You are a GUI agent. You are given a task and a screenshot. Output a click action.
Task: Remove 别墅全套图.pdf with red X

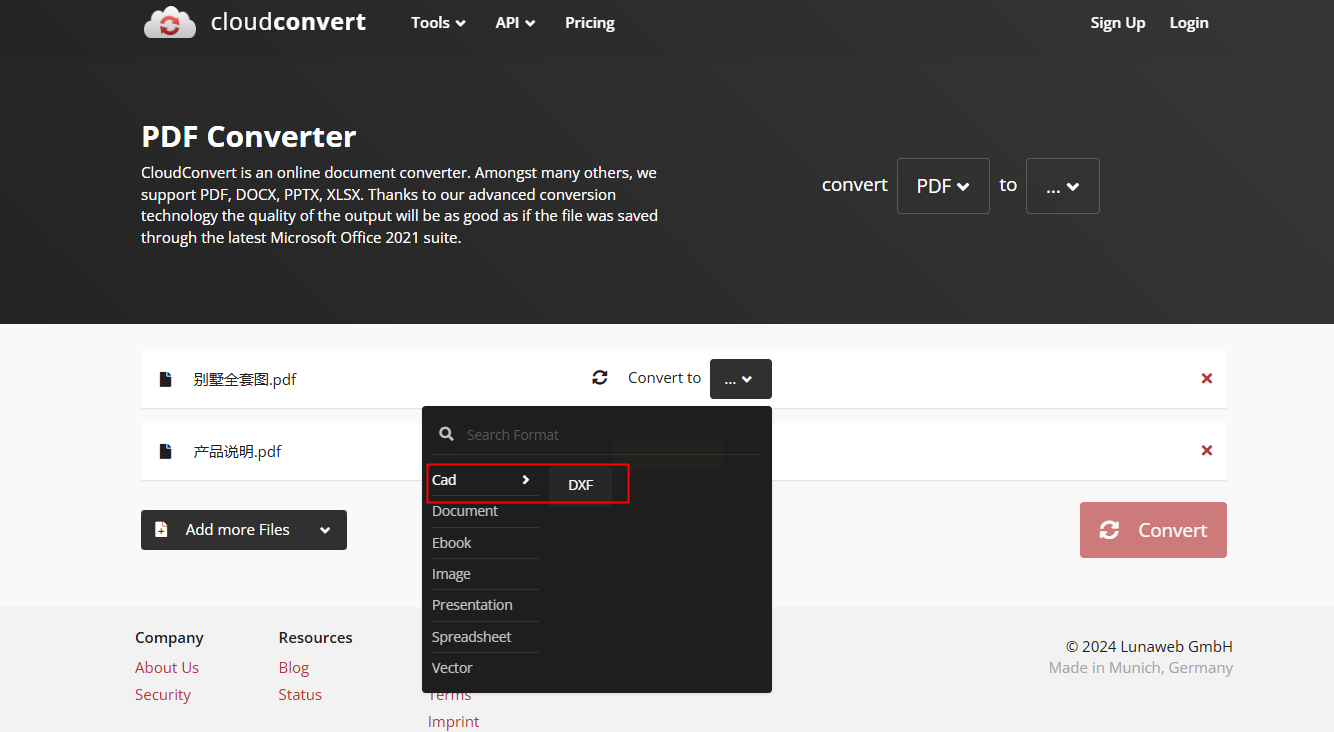coord(1206,379)
